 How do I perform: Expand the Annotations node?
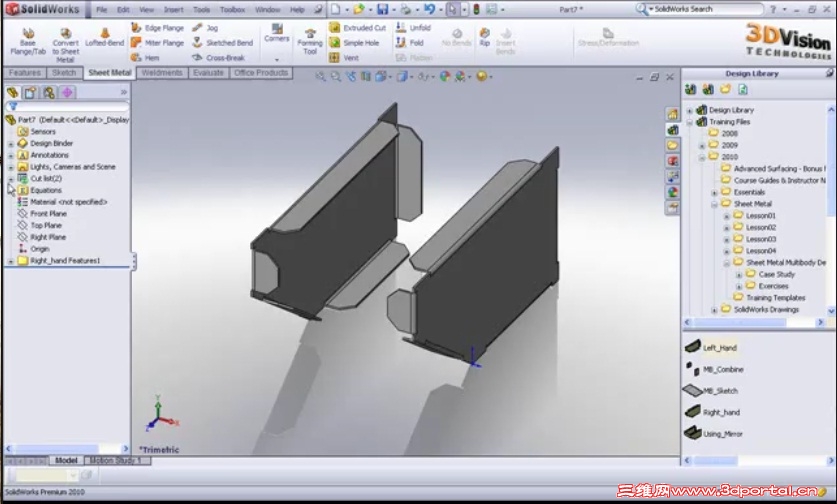(x=11, y=155)
